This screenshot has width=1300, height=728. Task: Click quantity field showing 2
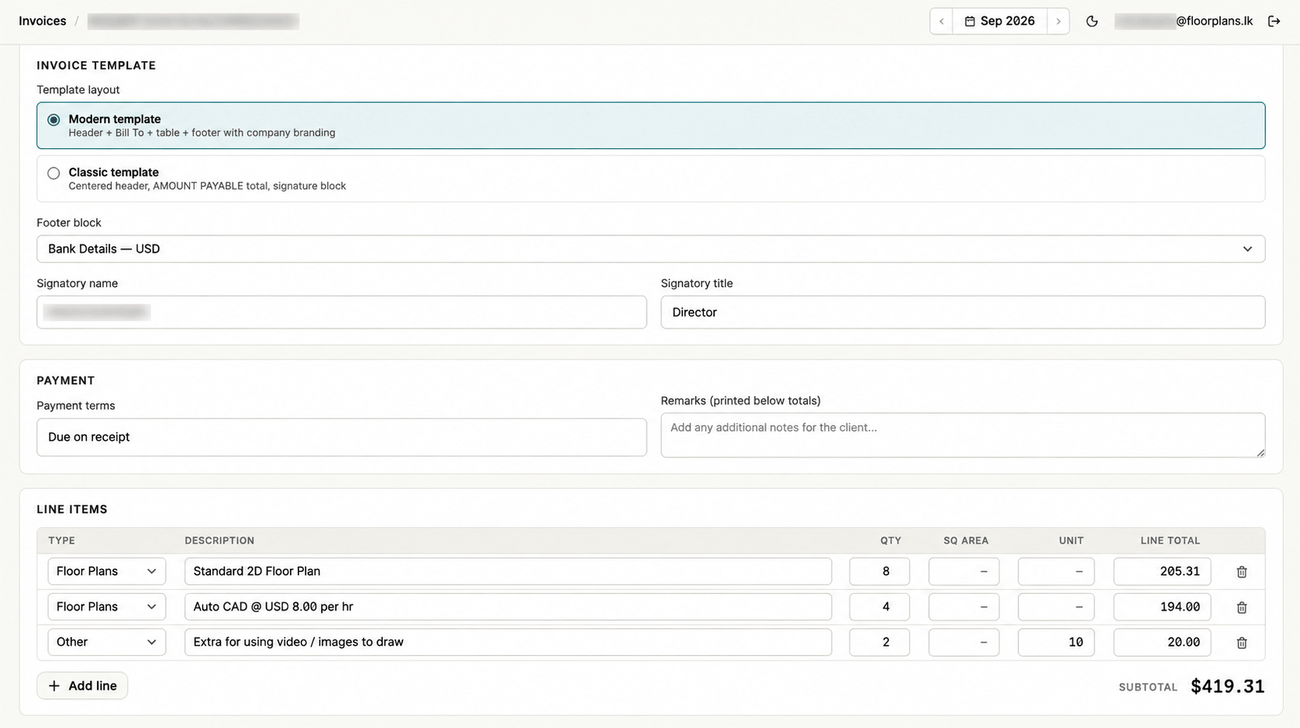point(880,642)
